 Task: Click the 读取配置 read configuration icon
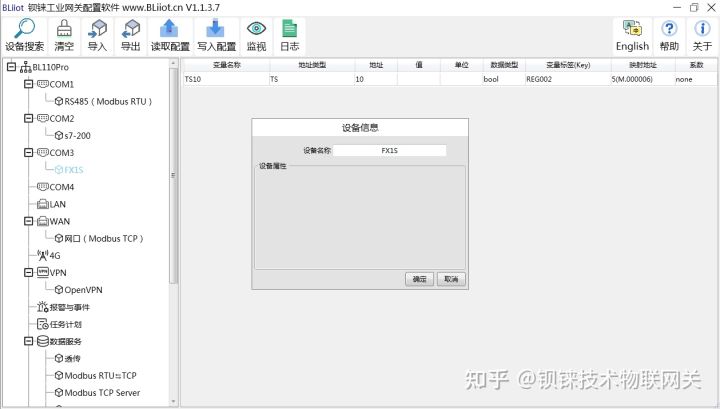pos(169,28)
